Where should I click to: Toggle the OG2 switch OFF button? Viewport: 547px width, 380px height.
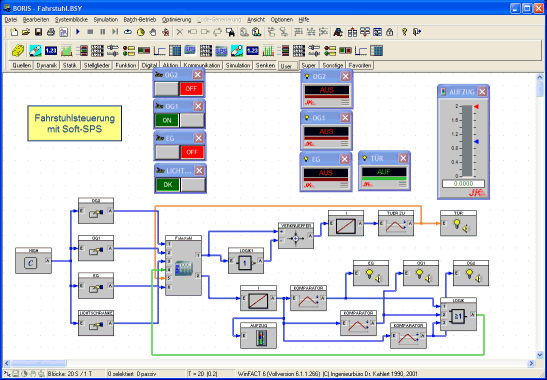tap(191, 89)
